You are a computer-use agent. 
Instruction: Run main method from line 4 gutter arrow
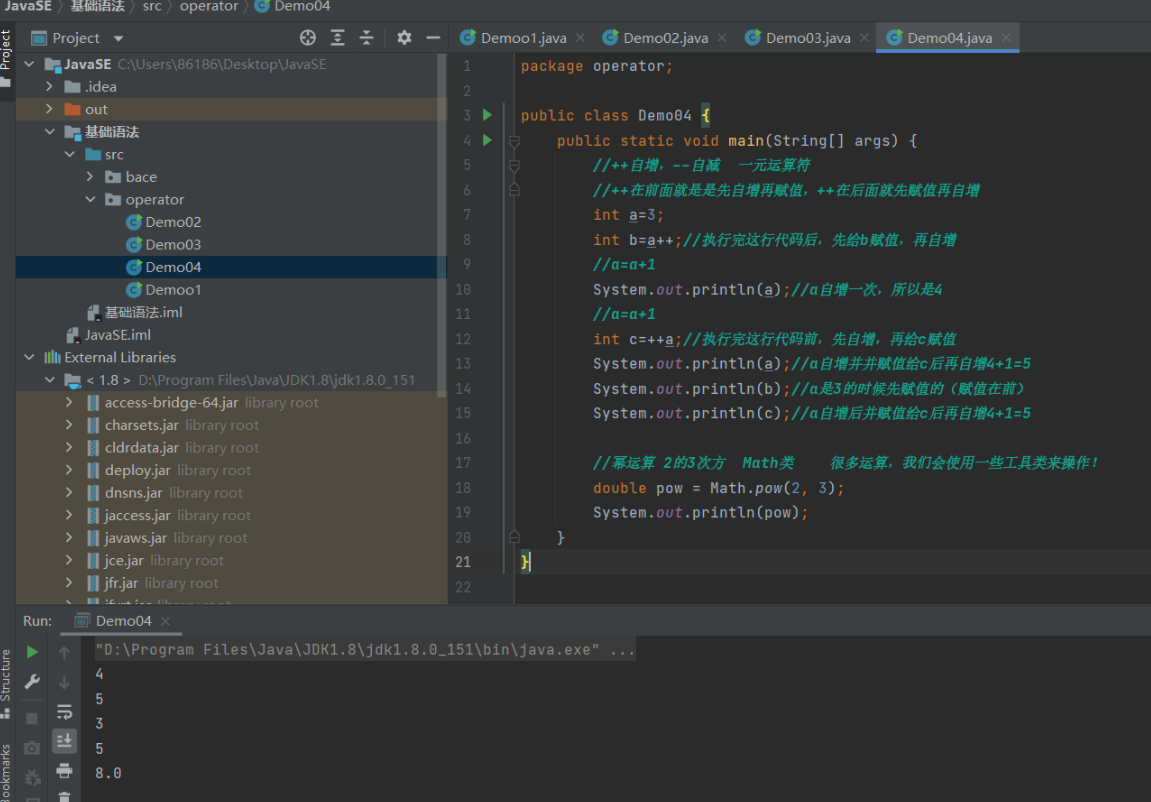(x=487, y=140)
